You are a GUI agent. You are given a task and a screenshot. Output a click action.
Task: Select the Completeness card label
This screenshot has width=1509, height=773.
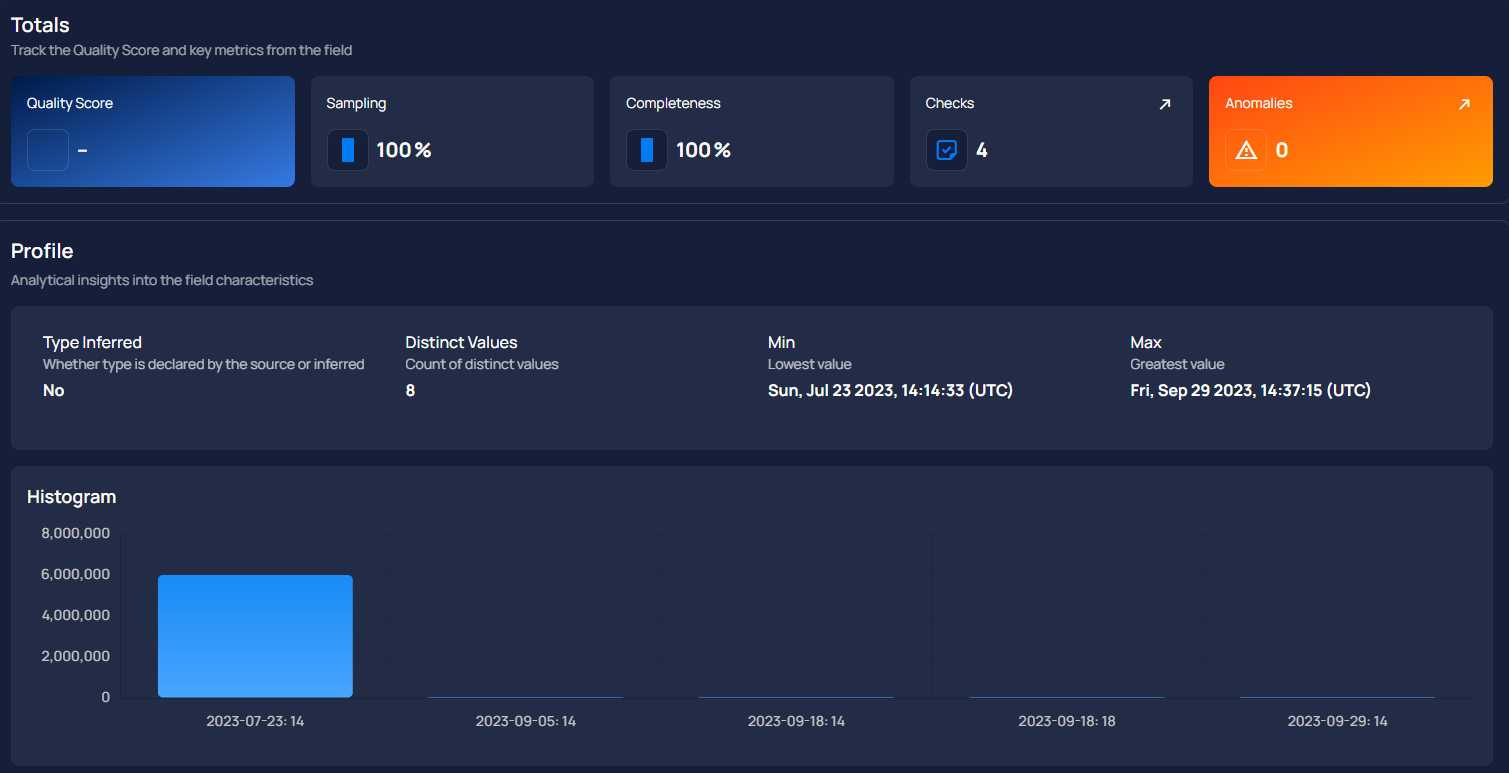point(673,103)
